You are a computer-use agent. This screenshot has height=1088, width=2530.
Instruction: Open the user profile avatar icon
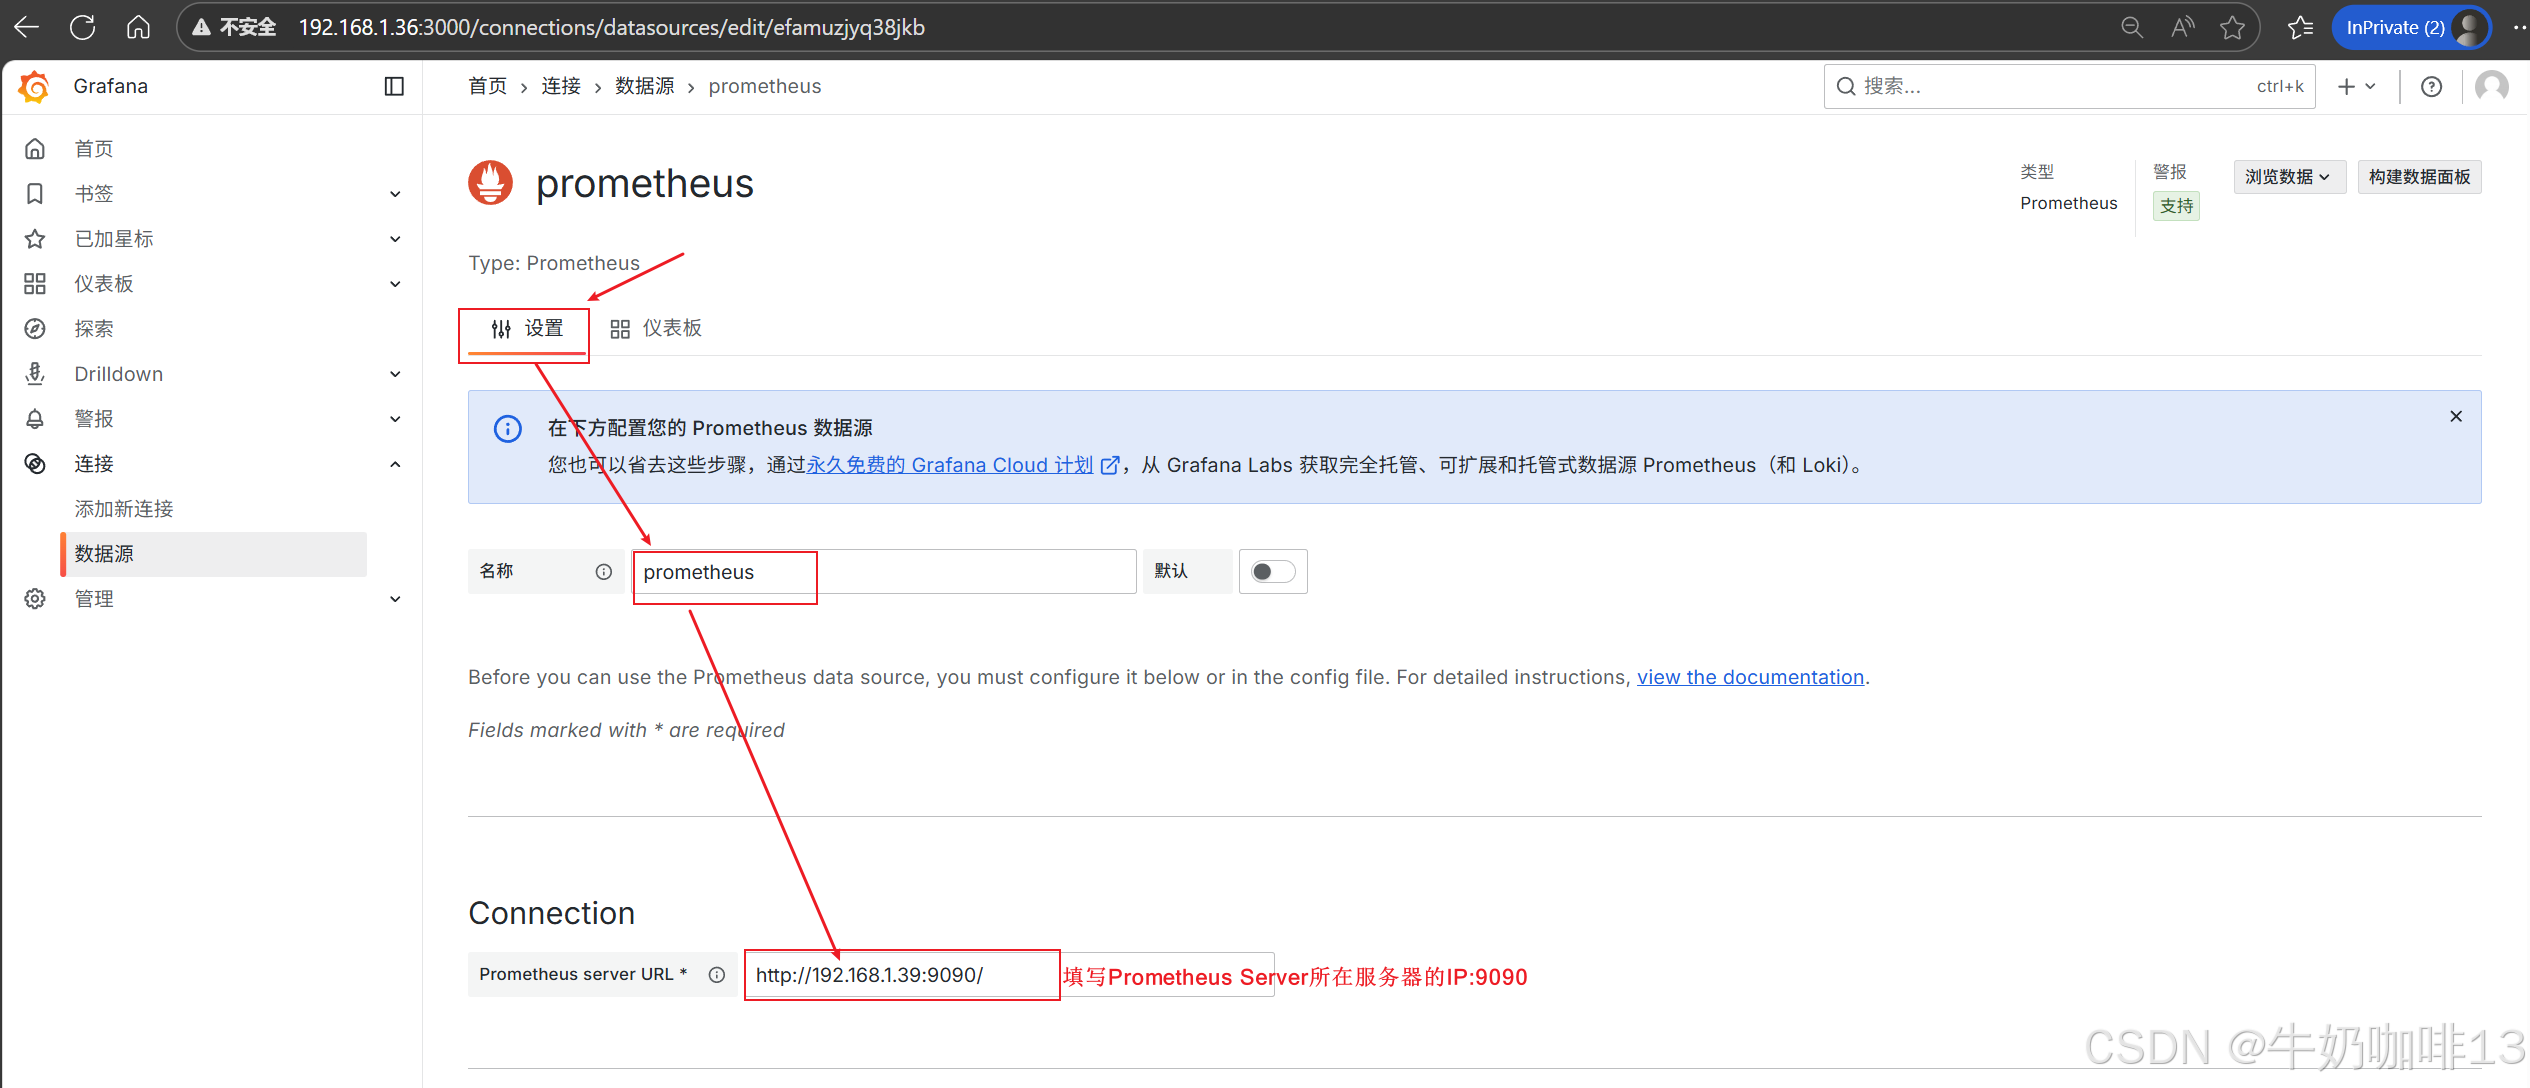click(2491, 87)
